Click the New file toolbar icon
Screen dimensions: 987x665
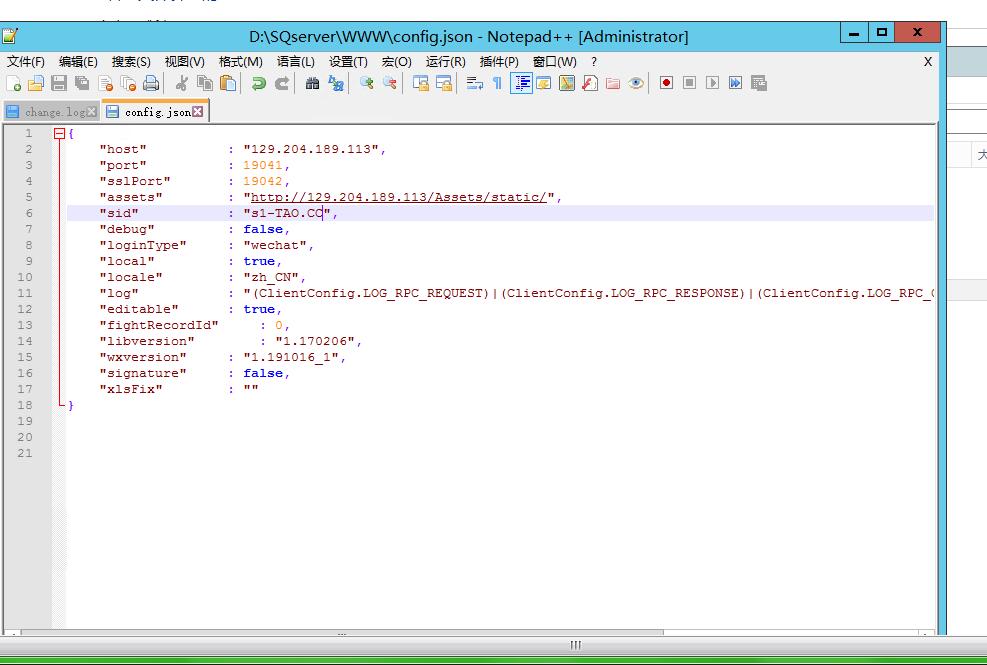tap(13, 83)
